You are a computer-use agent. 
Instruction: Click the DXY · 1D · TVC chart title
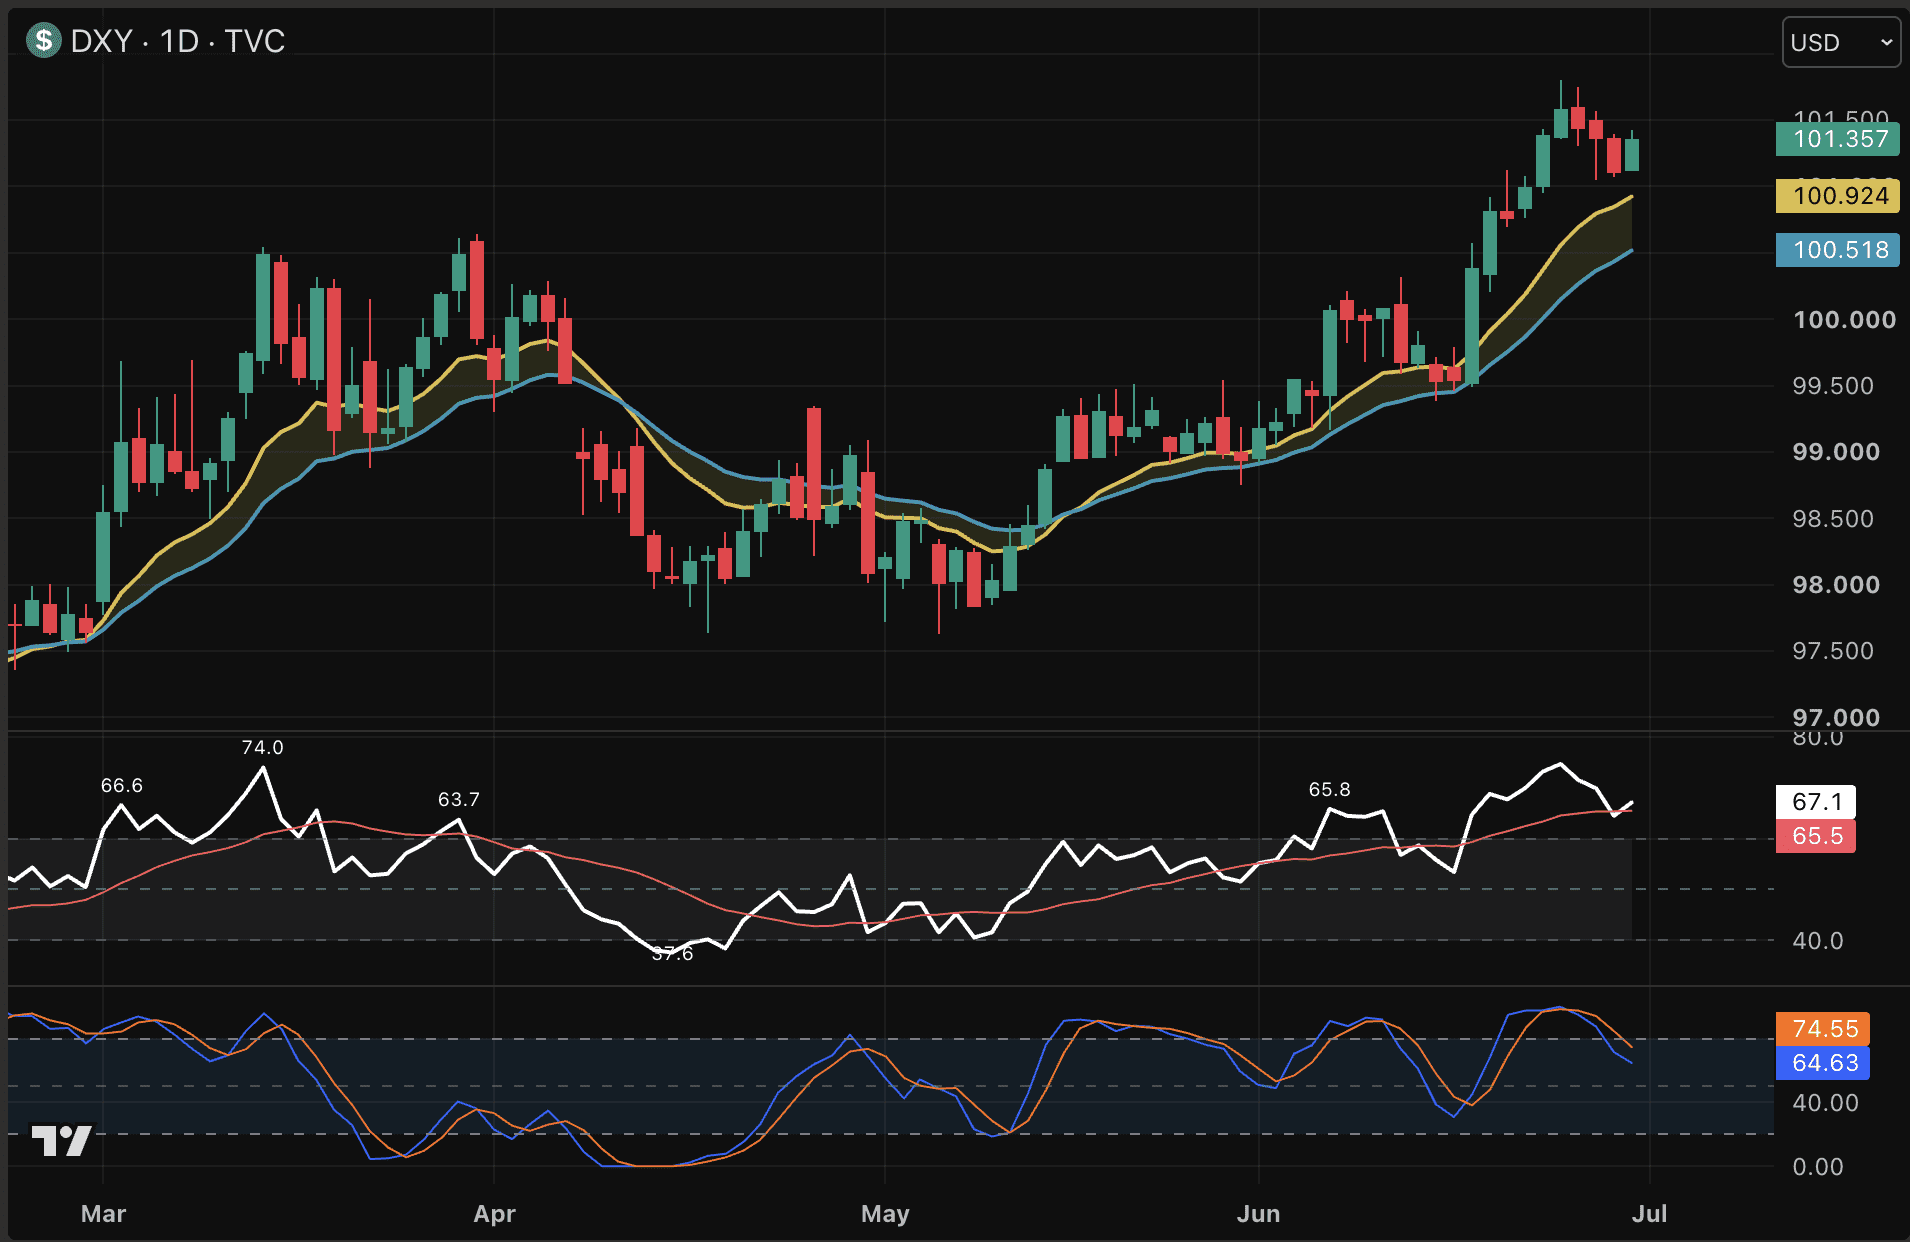178,41
